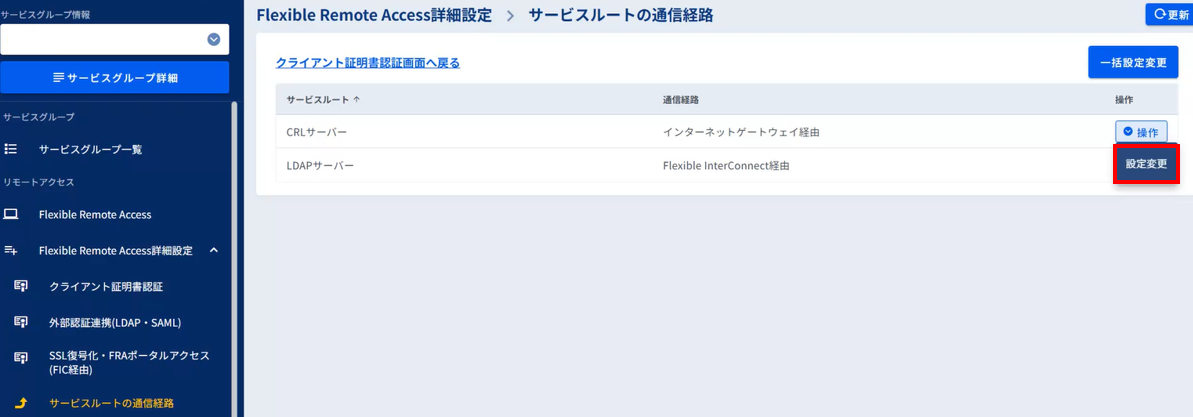Open サービスグループ一覧 in sidebar

coord(91,150)
